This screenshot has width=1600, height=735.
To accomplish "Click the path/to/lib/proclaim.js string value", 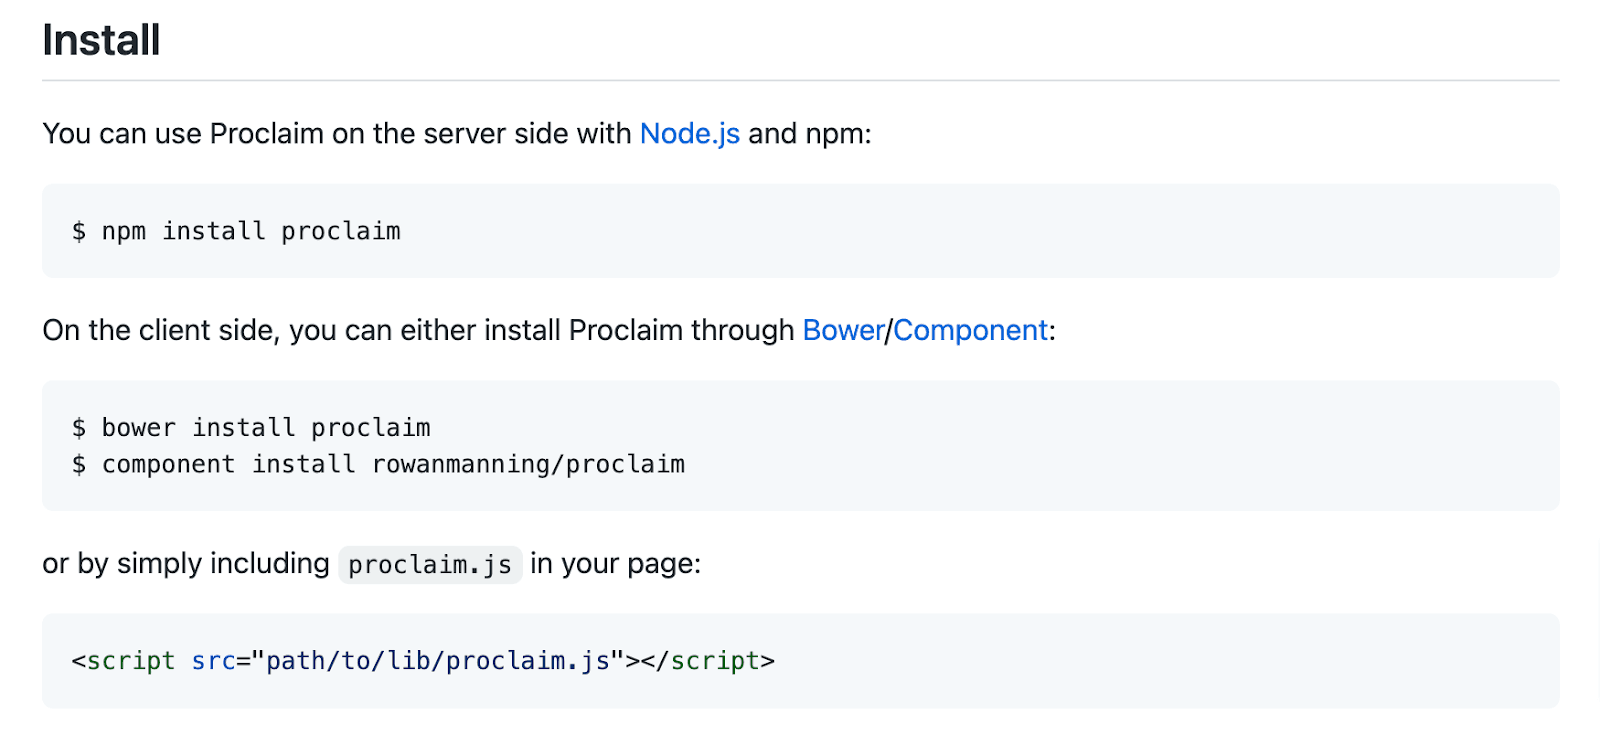I will [438, 661].
